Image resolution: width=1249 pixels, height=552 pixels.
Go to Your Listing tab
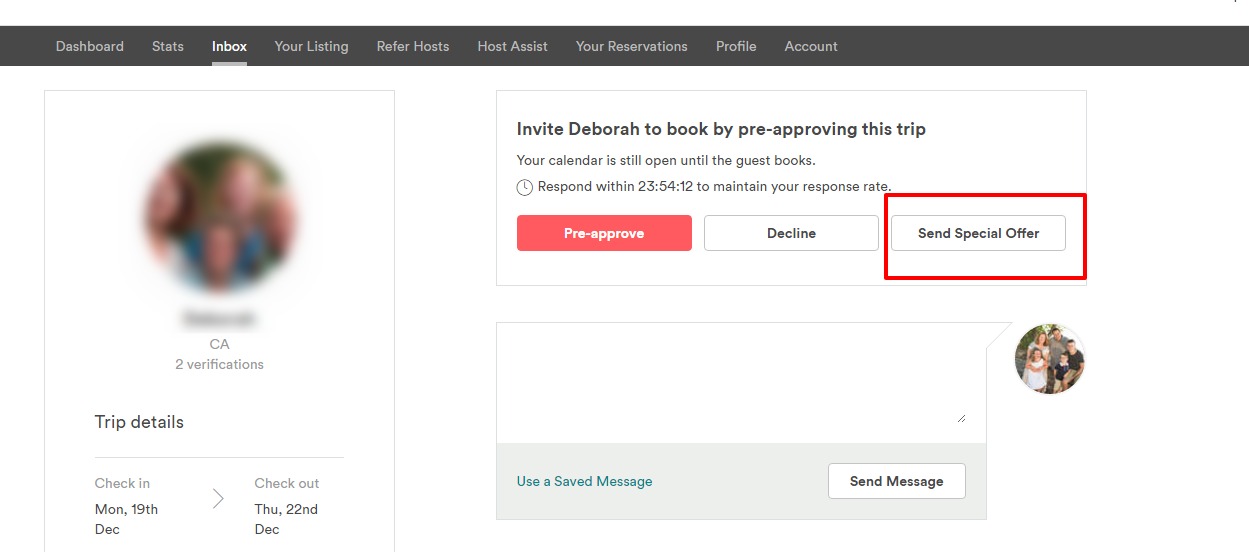point(311,46)
